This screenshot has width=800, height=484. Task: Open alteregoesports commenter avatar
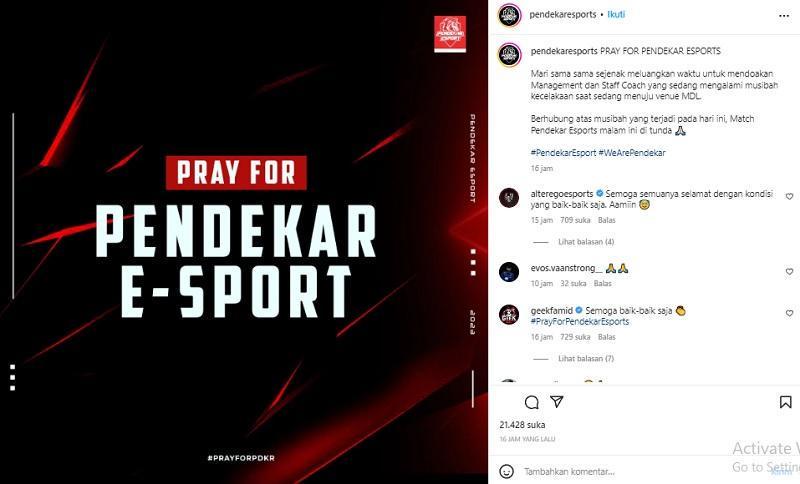coord(509,198)
